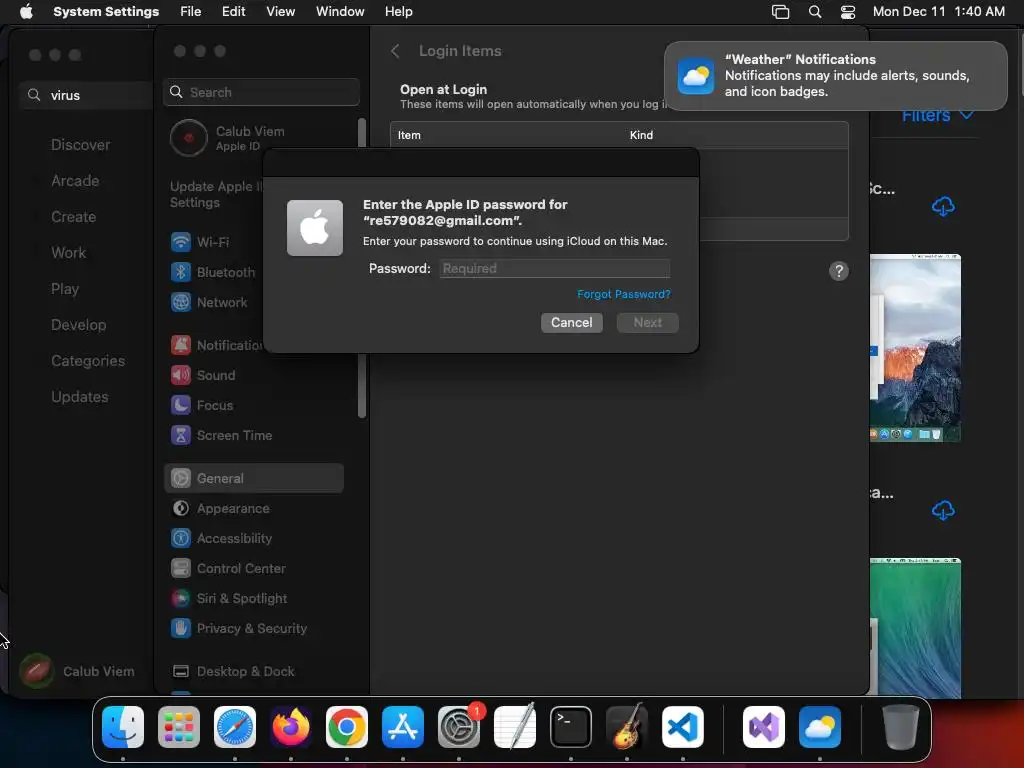
Task: Download the first app with the cloud icon
Action: (x=943, y=207)
